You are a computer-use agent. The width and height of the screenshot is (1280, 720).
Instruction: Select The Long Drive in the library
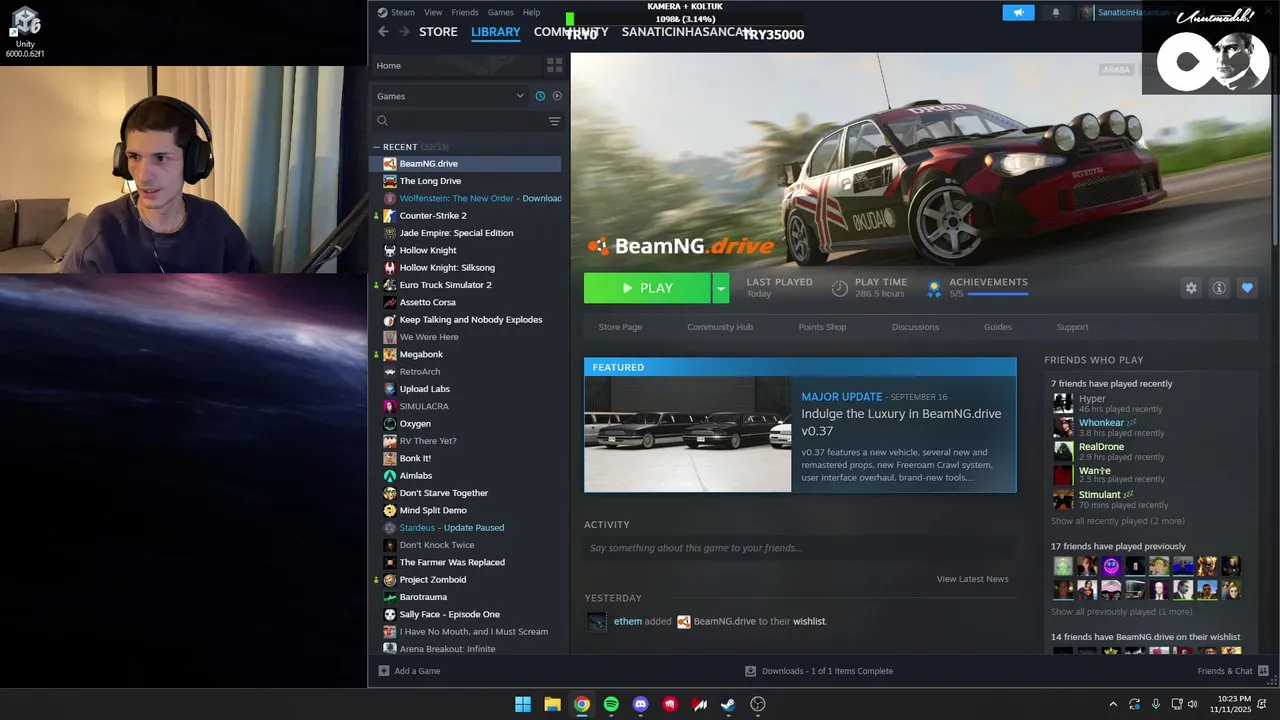point(466,181)
